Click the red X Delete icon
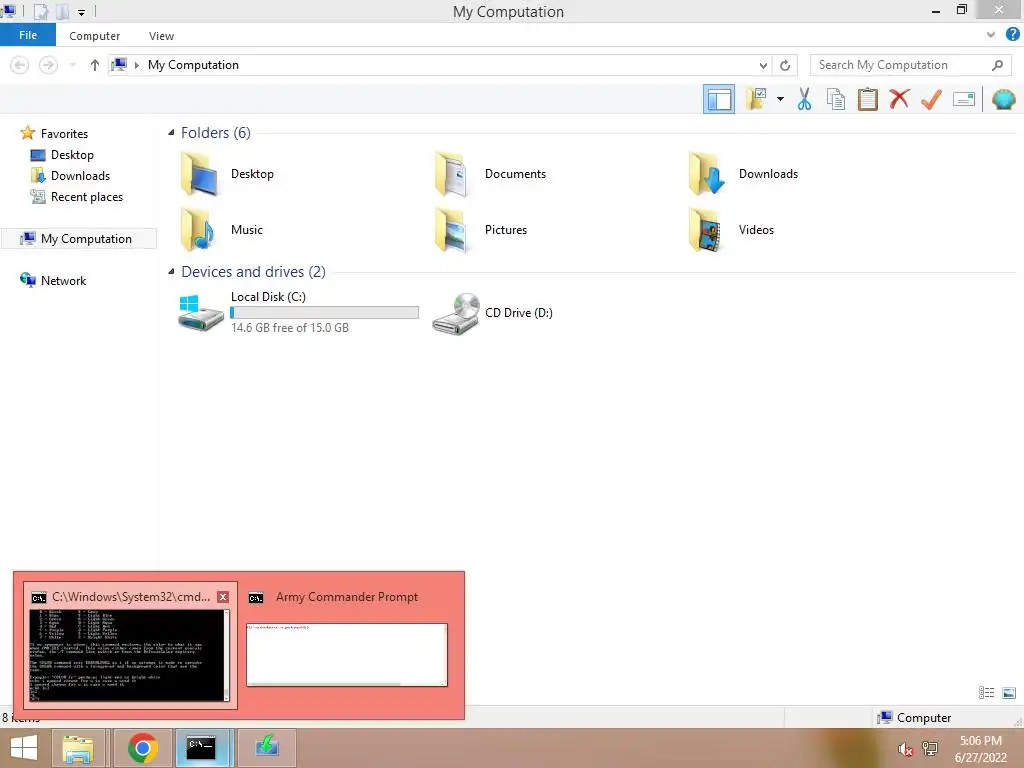The height and width of the screenshot is (768, 1024). coord(899,99)
